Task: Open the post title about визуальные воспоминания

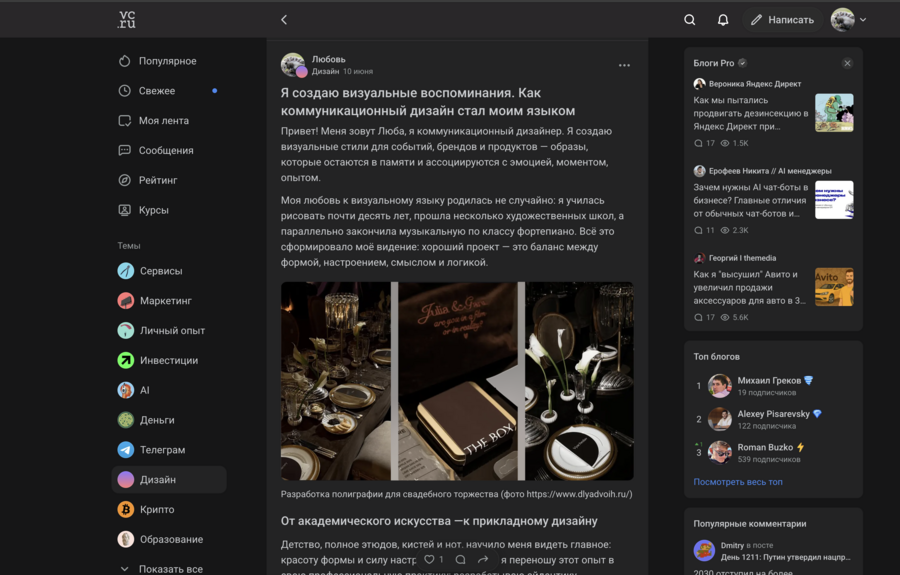Action: tap(428, 102)
